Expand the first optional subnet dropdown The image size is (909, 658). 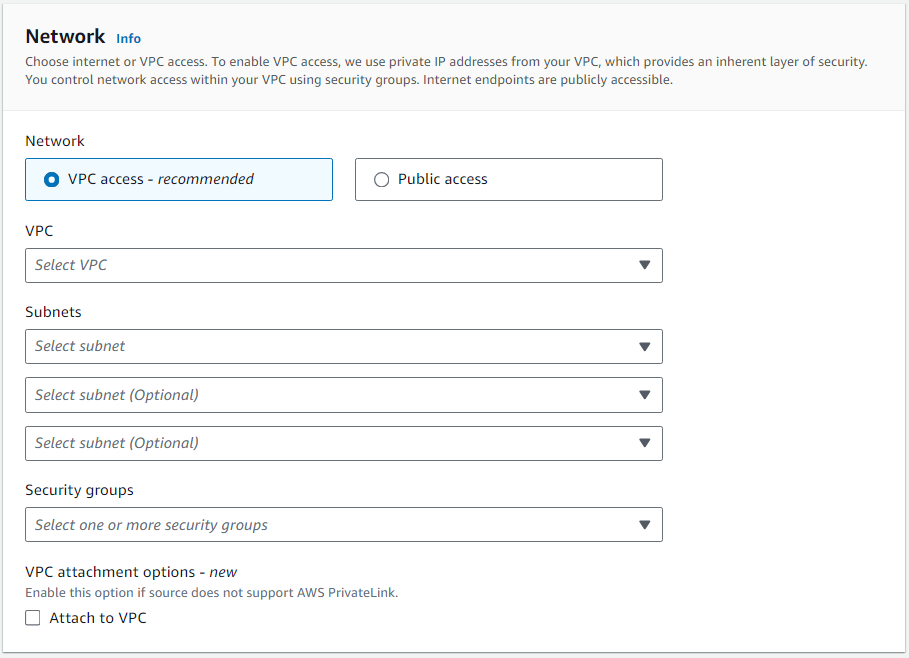pyautogui.click(x=330, y=395)
